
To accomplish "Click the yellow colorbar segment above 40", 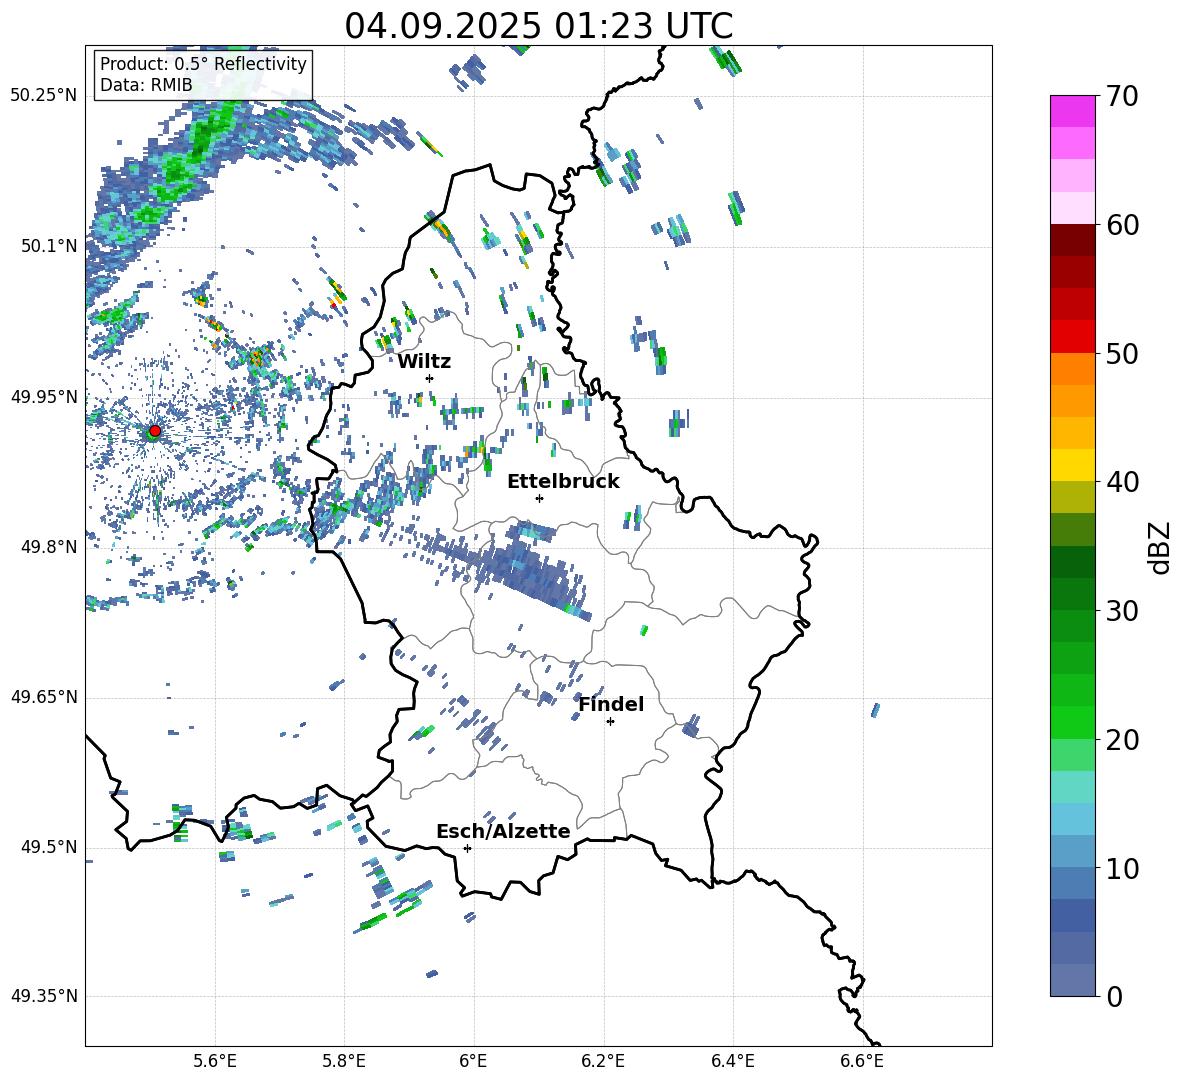I will (x=1072, y=464).
